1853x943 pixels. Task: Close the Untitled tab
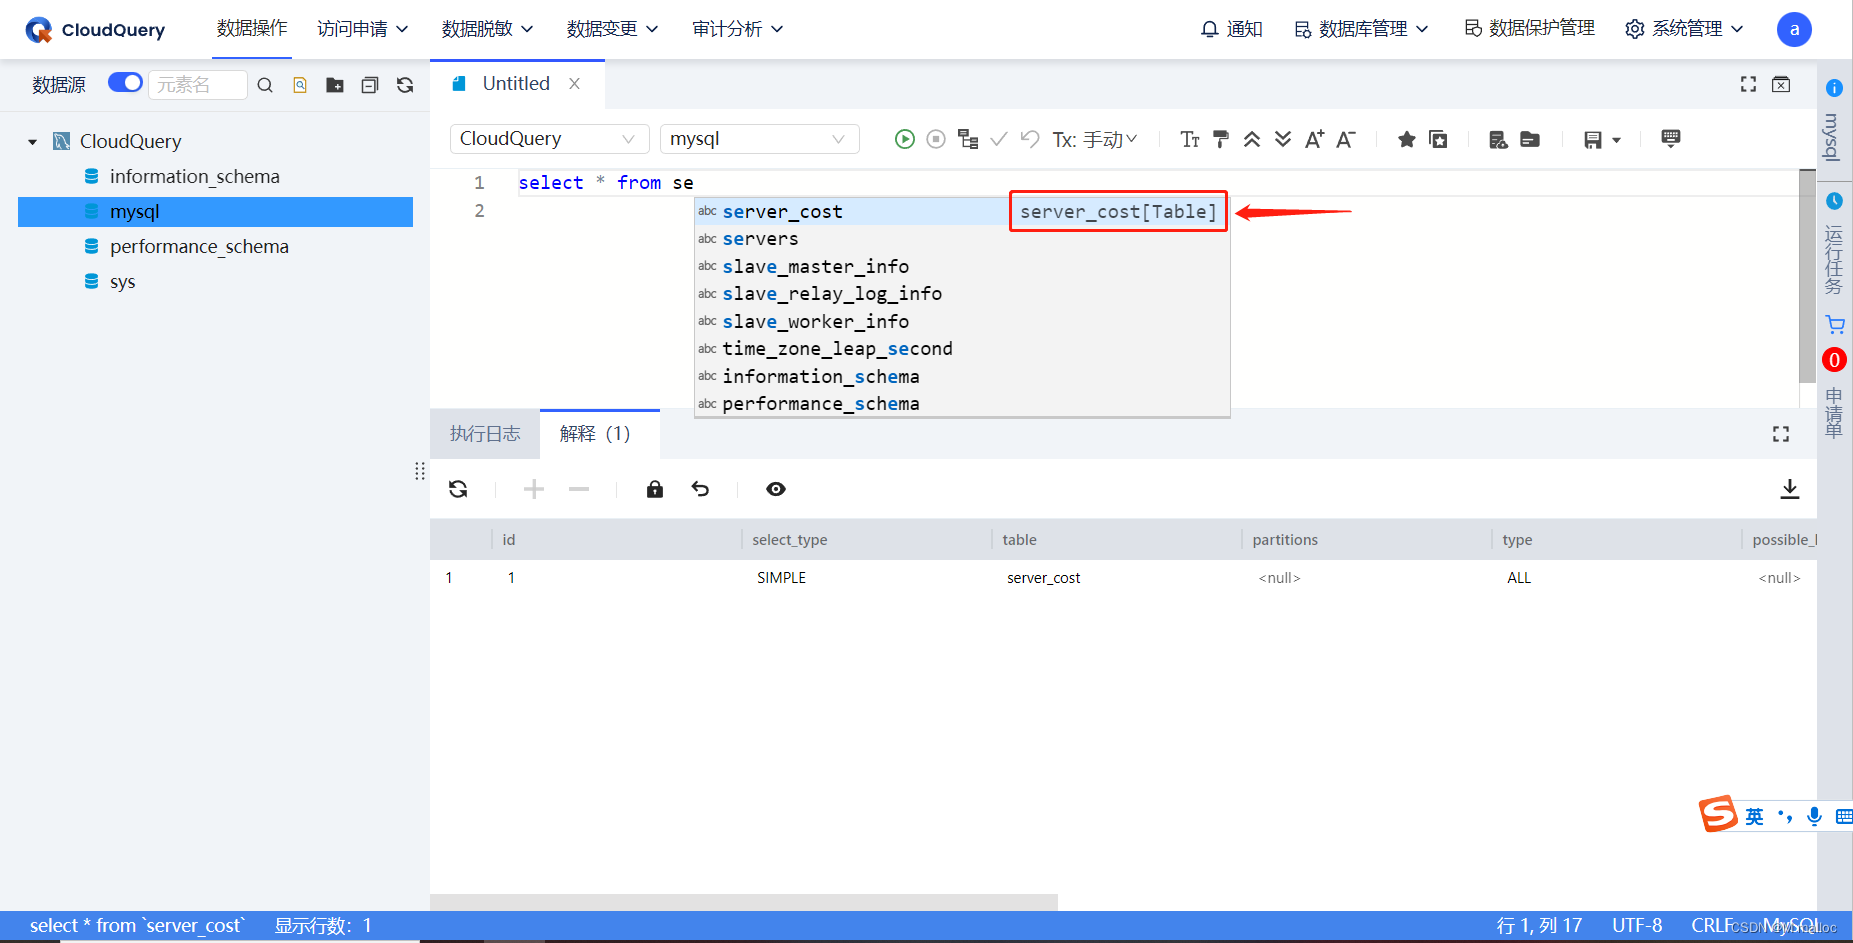(x=575, y=84)
